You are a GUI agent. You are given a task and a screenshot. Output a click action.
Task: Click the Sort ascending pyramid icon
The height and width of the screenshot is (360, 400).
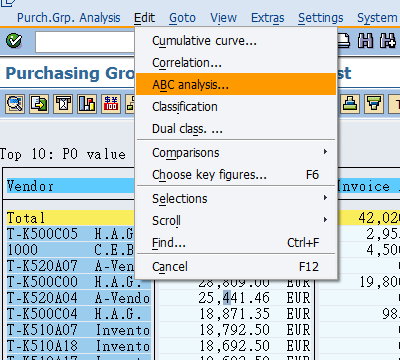(x=350, y=104)
